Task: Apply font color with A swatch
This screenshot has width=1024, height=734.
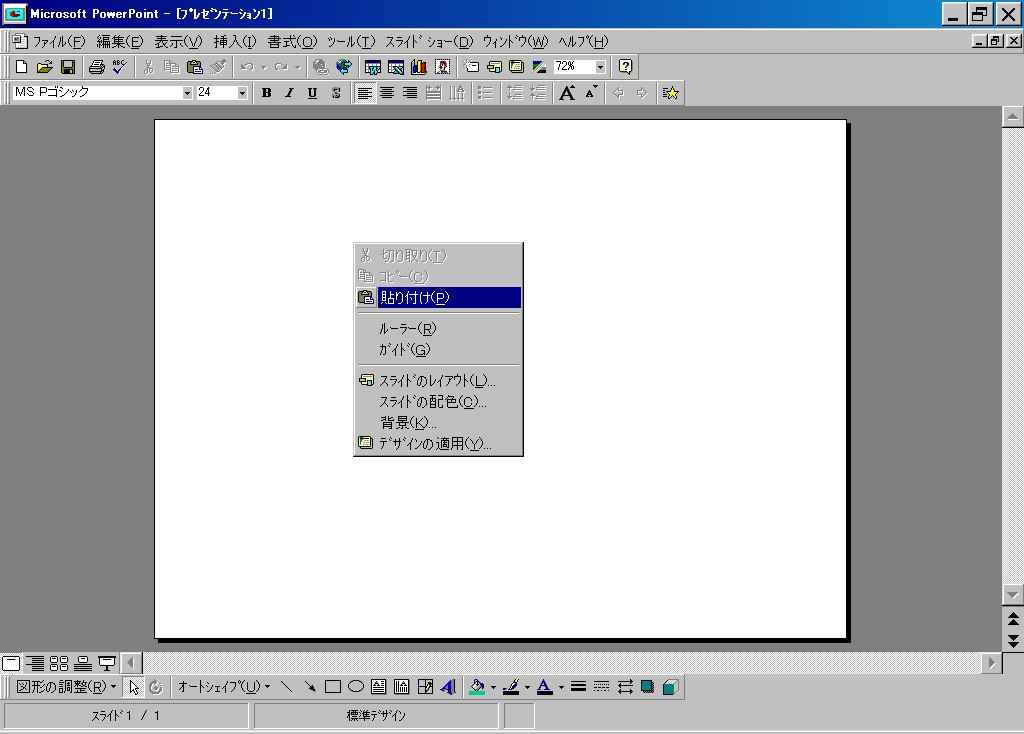Action: [x=545, y=687]
